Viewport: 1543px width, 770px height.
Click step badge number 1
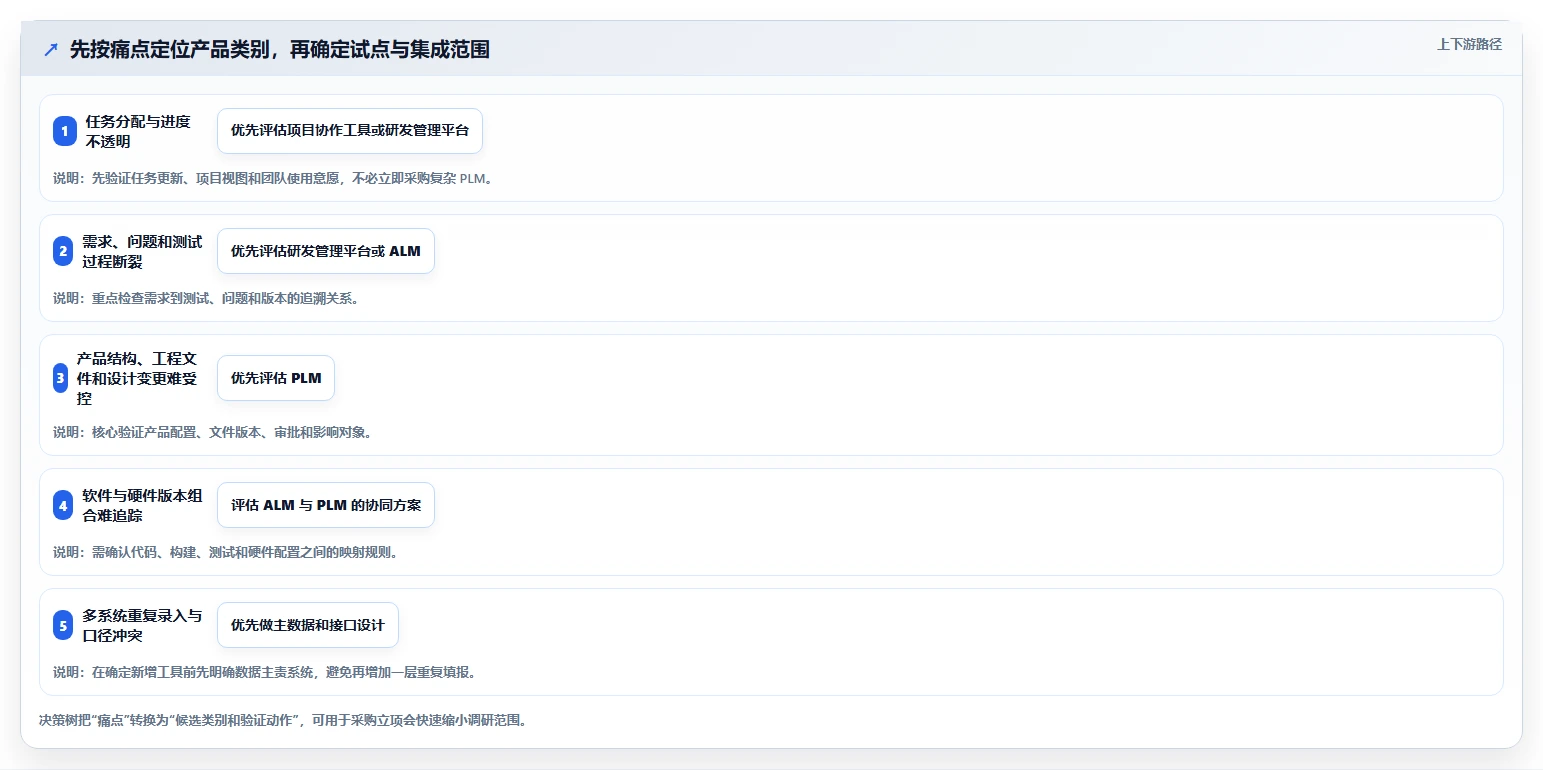point(65,131)
